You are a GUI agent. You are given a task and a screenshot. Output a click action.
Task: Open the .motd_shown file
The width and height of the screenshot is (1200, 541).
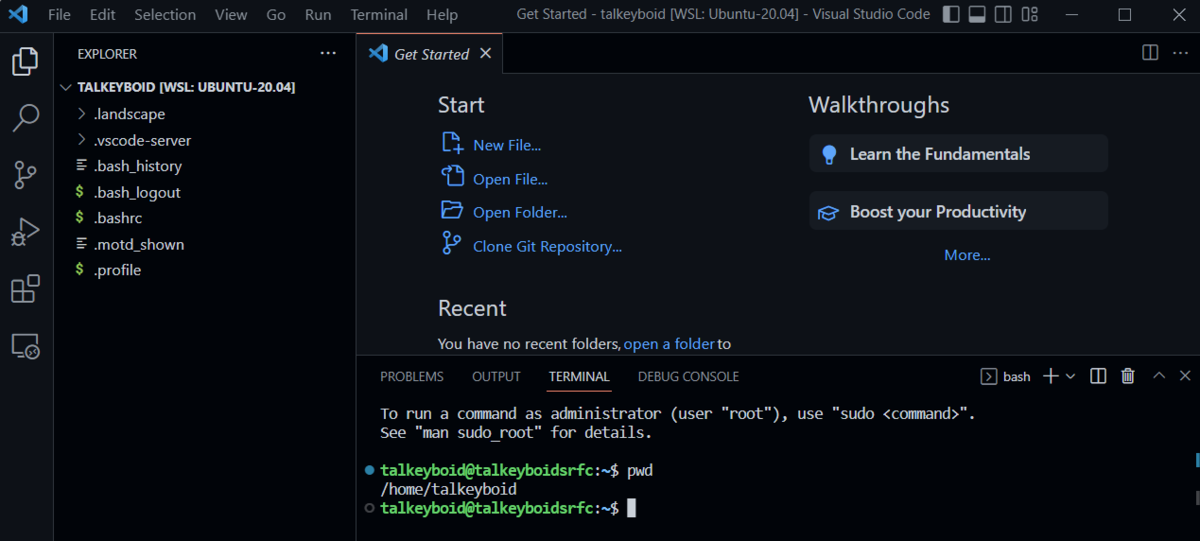[204, 244]
